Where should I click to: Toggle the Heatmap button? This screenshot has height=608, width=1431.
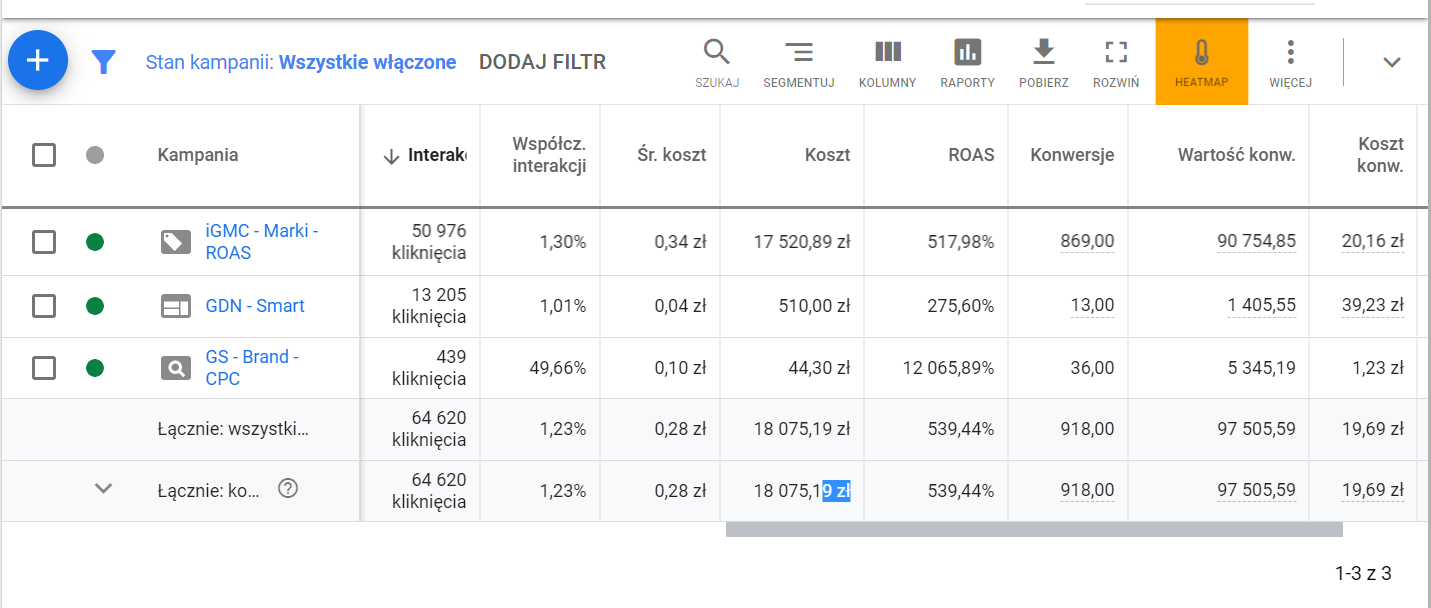point(1201,62)
